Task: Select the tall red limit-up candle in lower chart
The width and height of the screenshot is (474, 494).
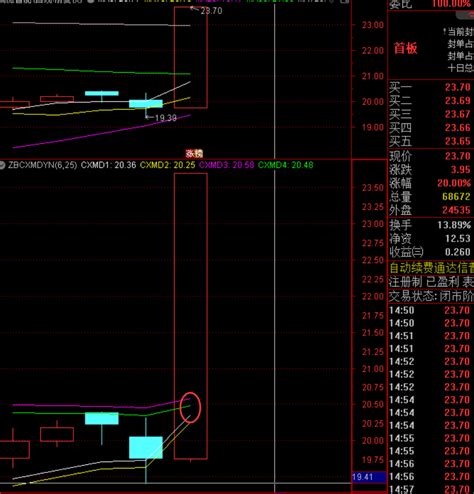Action: point(191,316)
